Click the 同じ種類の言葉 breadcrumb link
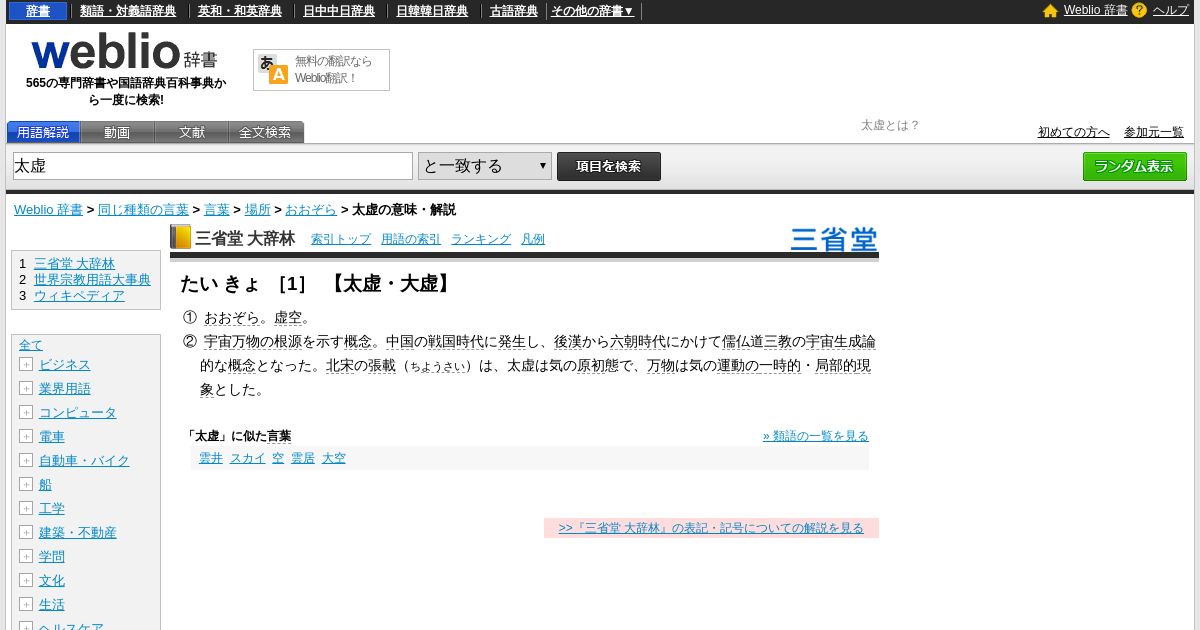1200x630 pixels. click(x=143, y=209)
